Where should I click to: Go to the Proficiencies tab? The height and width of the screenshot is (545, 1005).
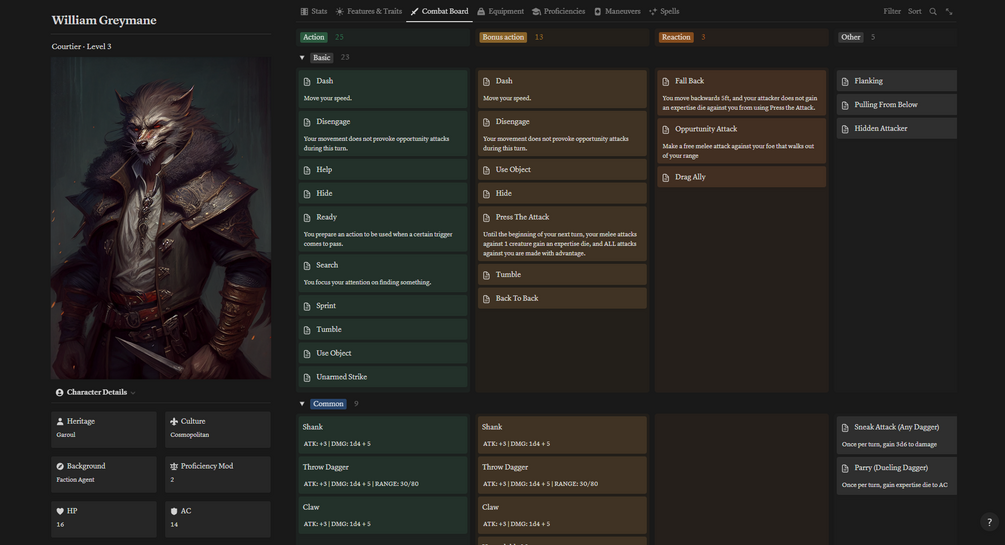click(x=558, y=12)
